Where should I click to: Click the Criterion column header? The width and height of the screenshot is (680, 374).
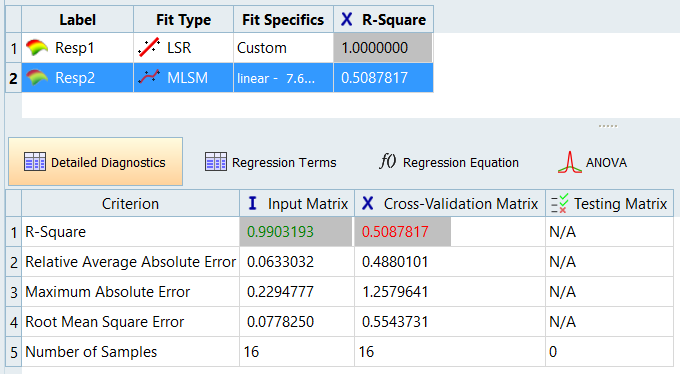point(131,203)
